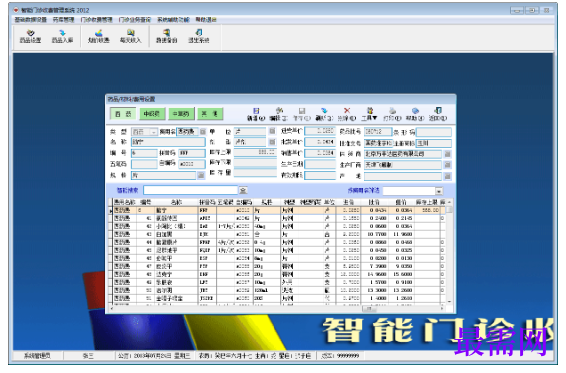Click the 五笔码 input field

click(144, 164)
